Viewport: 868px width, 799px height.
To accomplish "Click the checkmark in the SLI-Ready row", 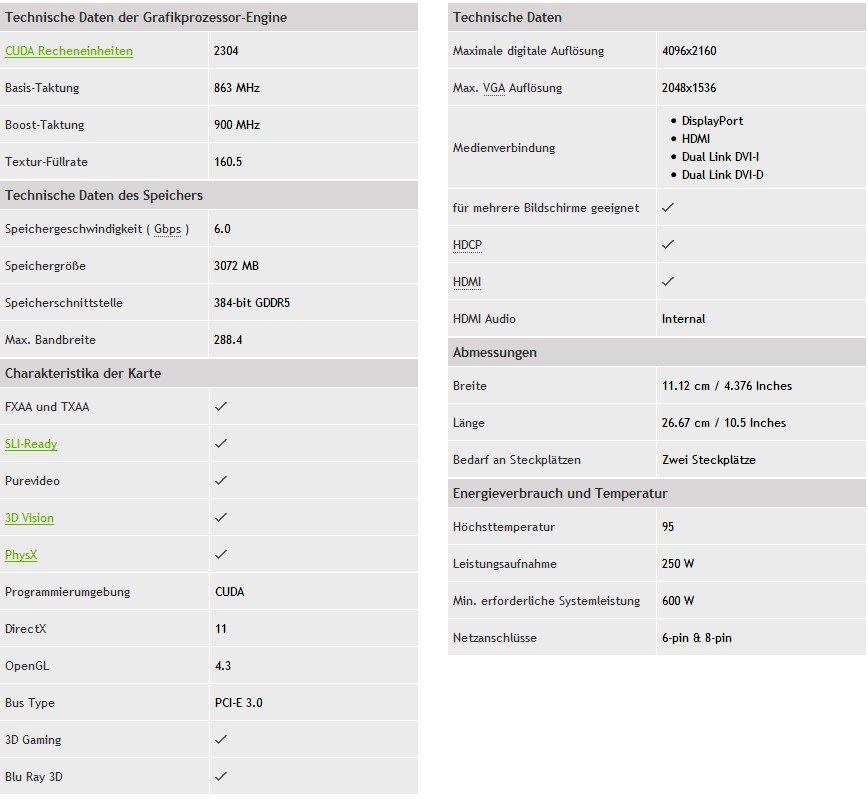I will tap(221, 444).
